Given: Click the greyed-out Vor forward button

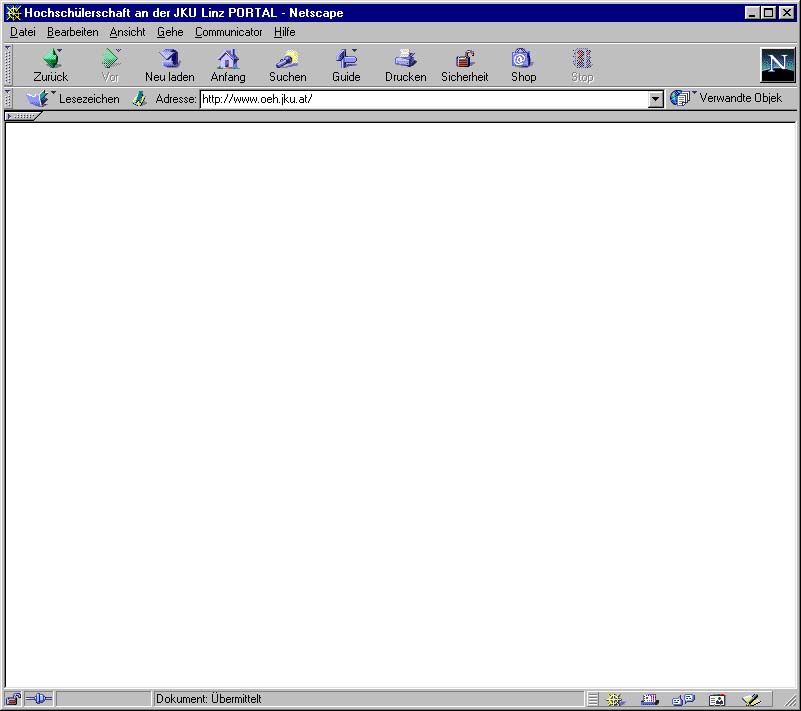Looking at the screenshot, I should 110,65.
